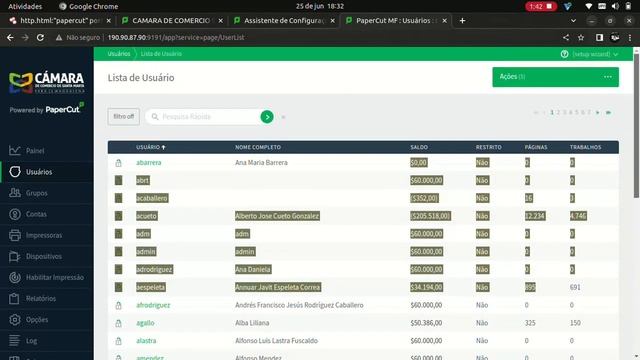Viewport: 640px width, 360px height.
Task: Open Chrome side panel icon
Action: 599,38
